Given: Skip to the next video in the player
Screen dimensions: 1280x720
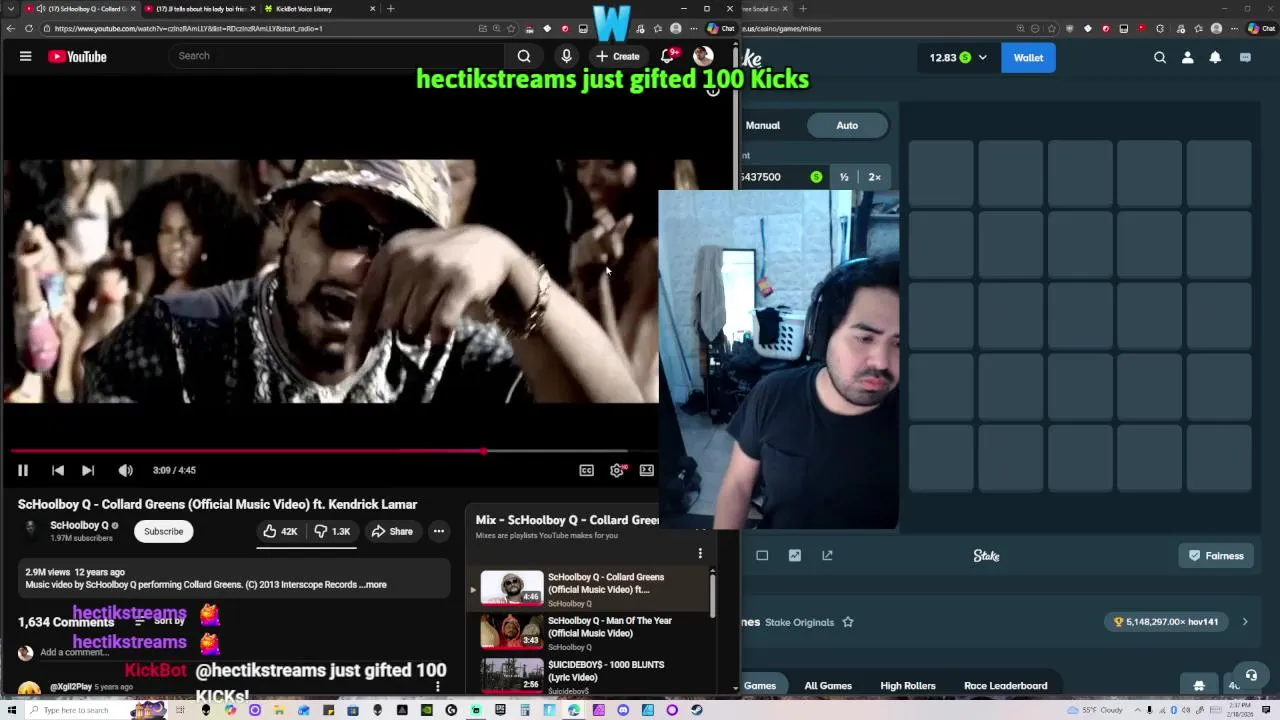Looking at the screenshot, I should (x=88, y=470).
